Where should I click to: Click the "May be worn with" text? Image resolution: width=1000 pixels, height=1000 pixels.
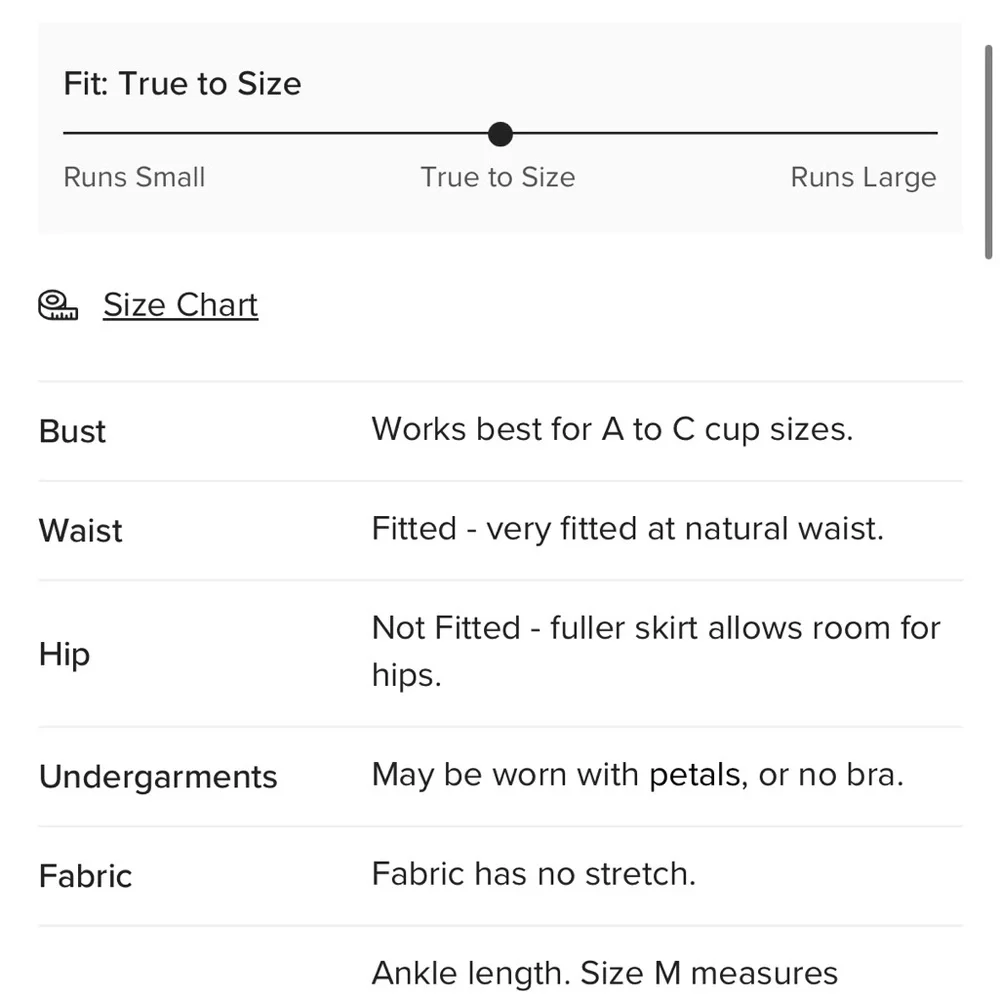507,775
